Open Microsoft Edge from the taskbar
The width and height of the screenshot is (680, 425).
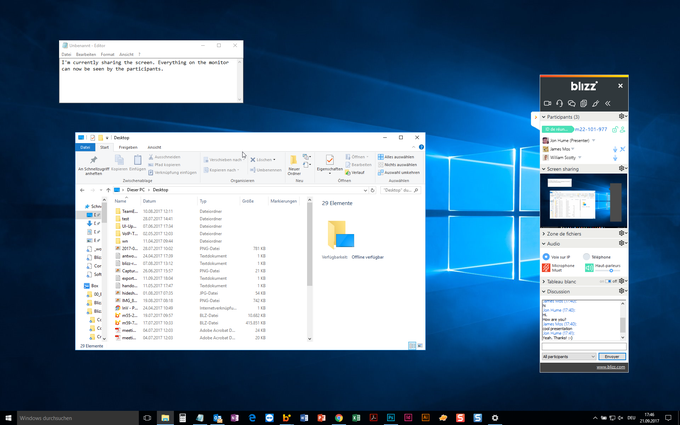252,418
